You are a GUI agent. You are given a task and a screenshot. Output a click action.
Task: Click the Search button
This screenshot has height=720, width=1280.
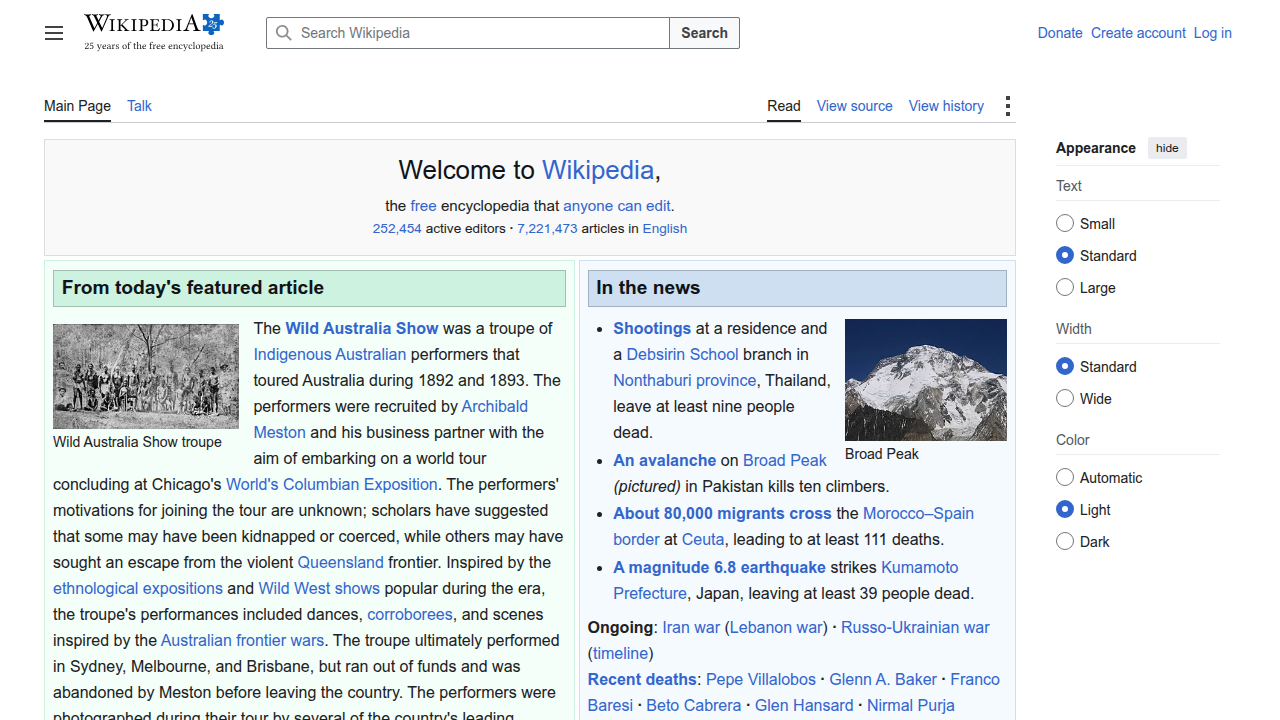705,33
